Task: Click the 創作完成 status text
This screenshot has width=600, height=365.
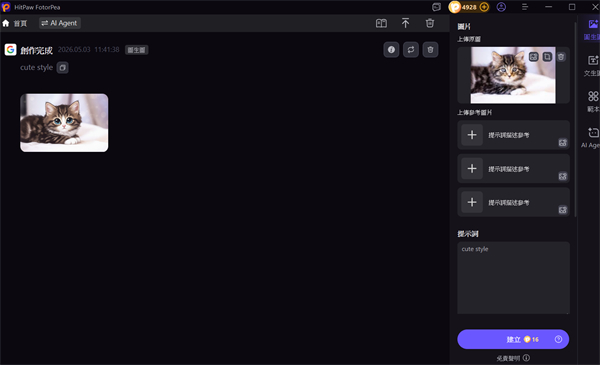Action: pos(36,50)
